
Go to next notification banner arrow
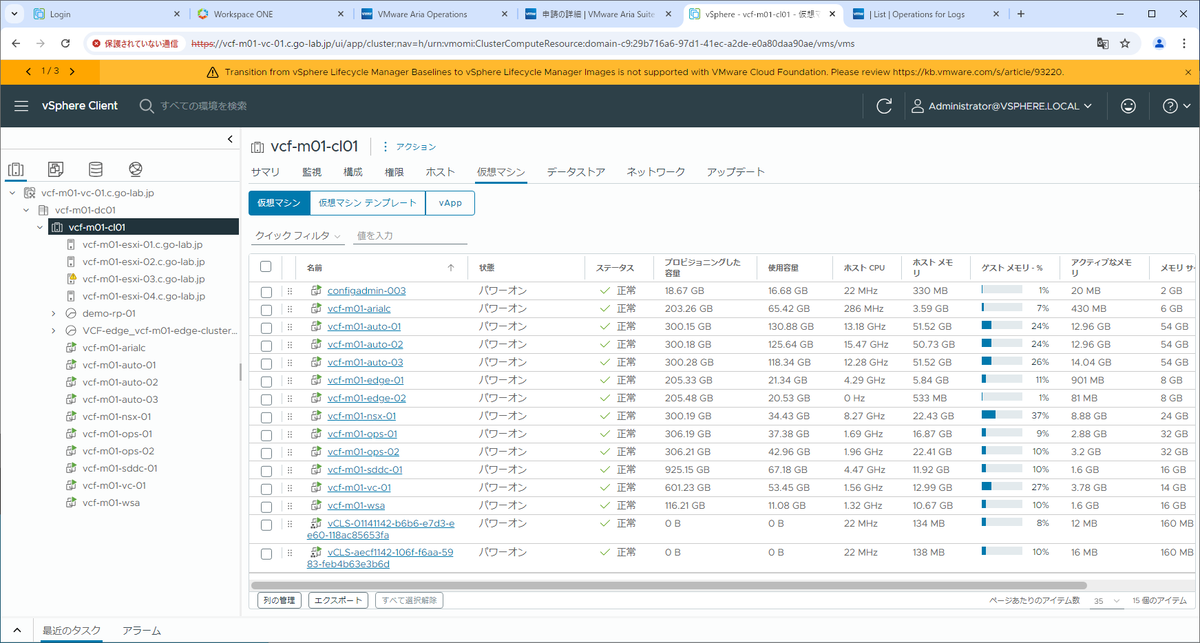click(72, 71)
